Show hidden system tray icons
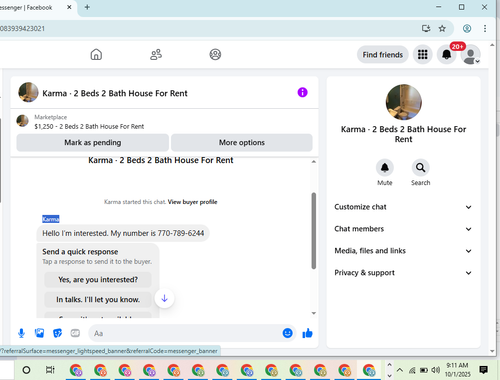Viewport: 500px width, 380px height. (400, 370)
